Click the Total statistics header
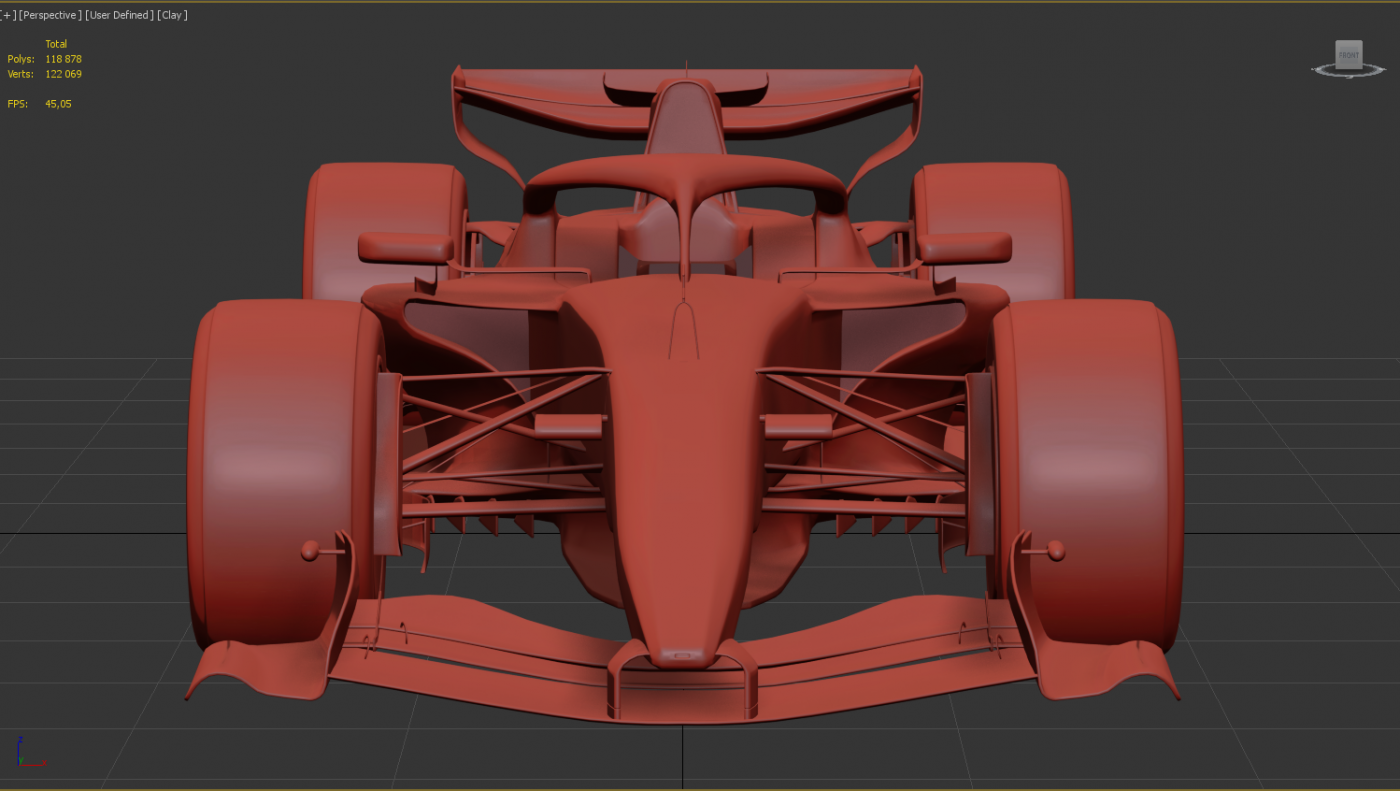The width and height of the screenshot is (1400, 791). [x=56, y=44]
